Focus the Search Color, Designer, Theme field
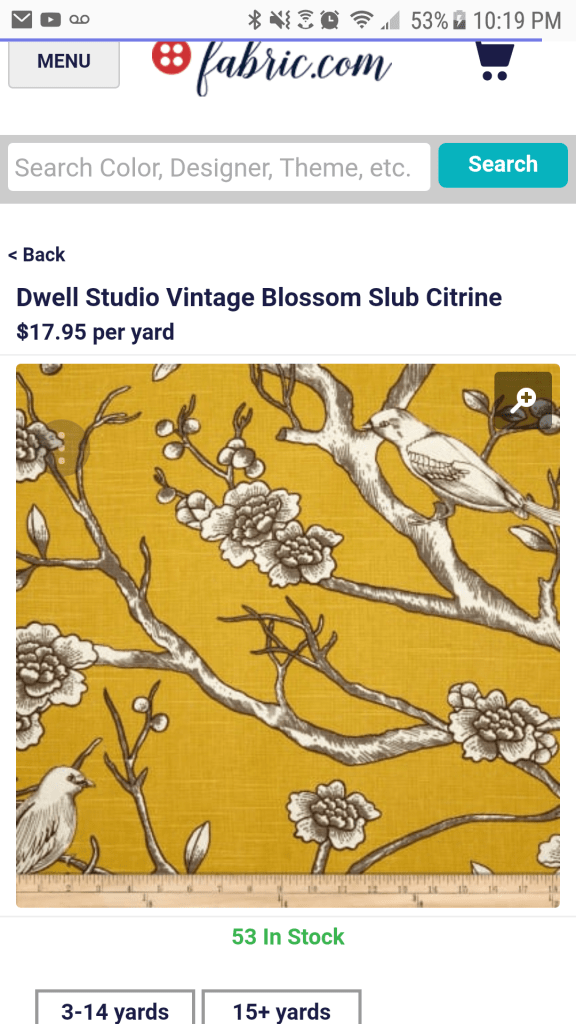 (x=219, y=167)
